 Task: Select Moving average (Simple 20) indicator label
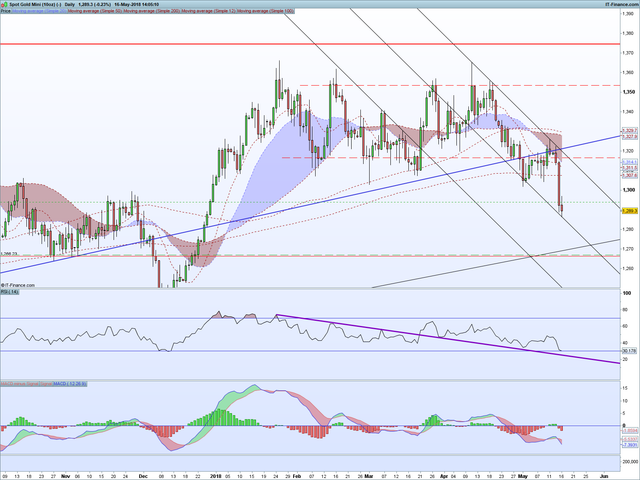(x=39, y=11)
